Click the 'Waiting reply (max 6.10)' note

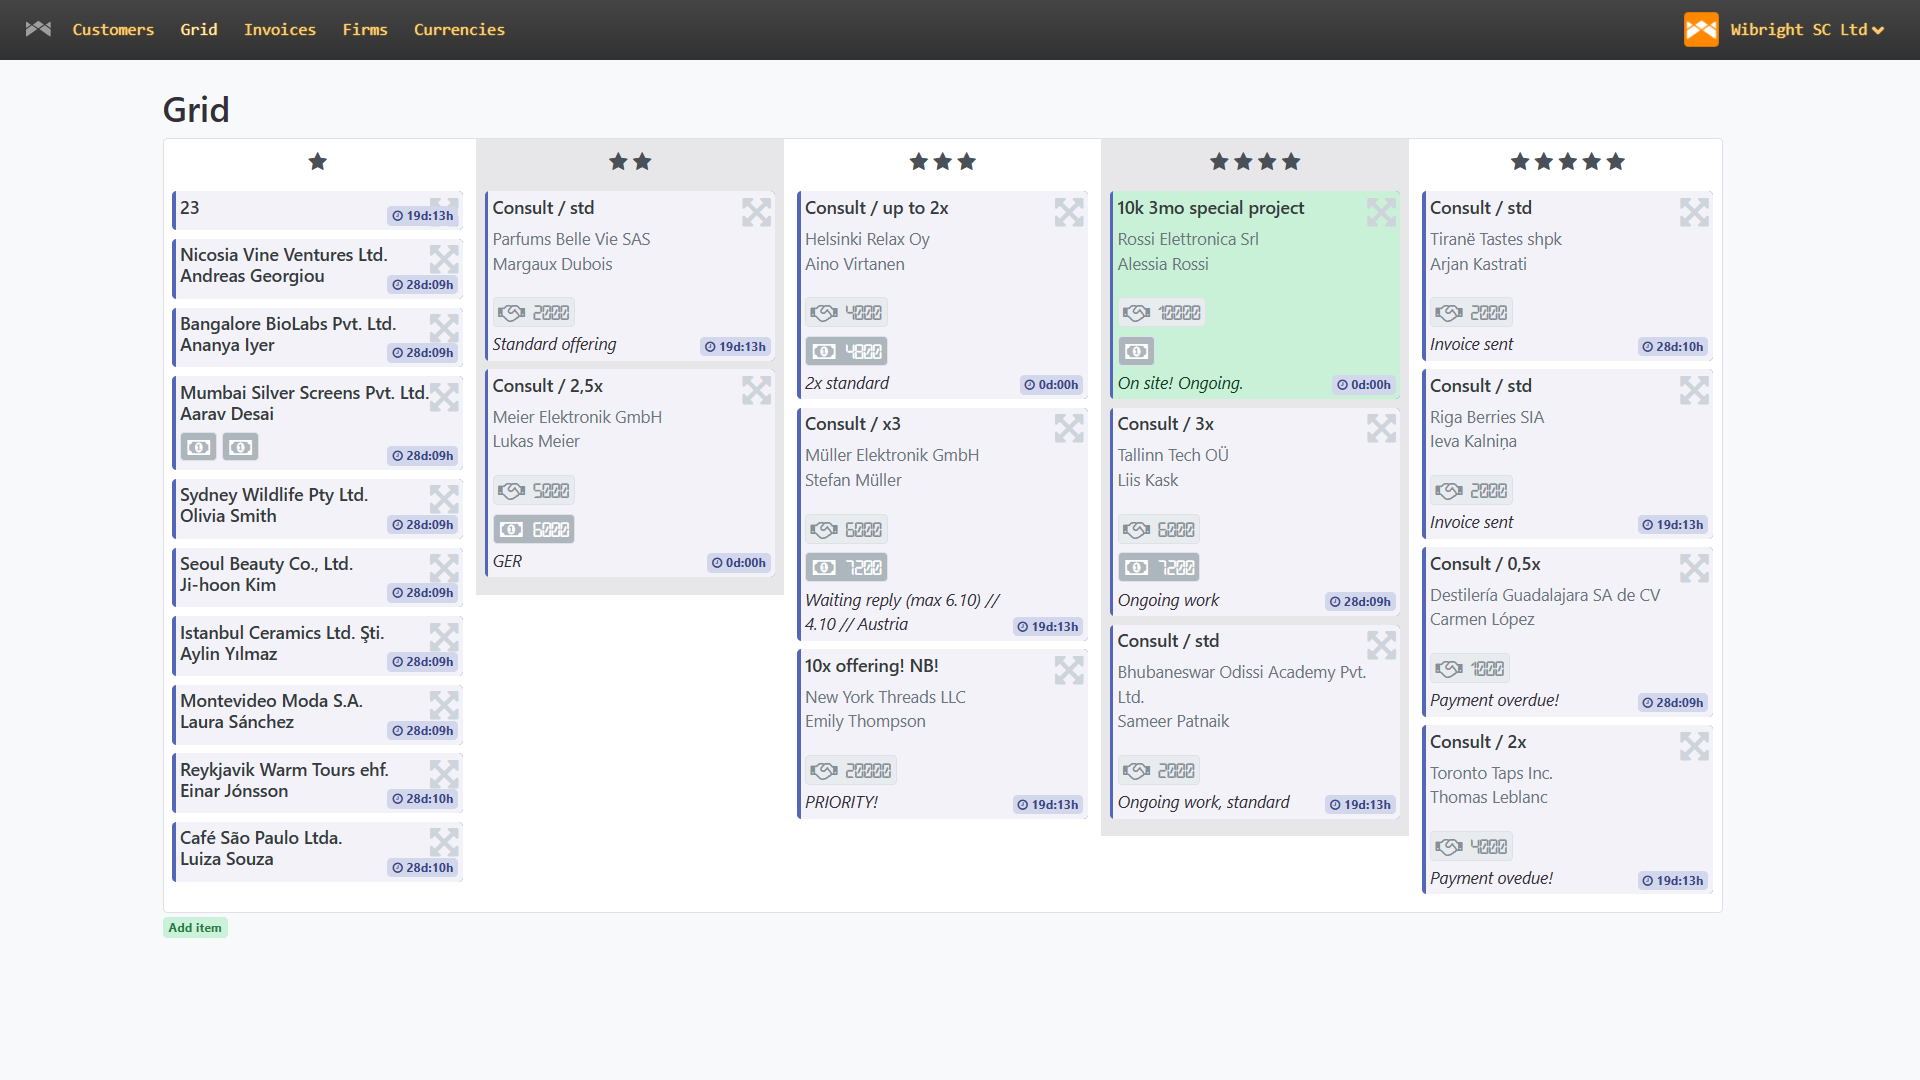[903, 612]
